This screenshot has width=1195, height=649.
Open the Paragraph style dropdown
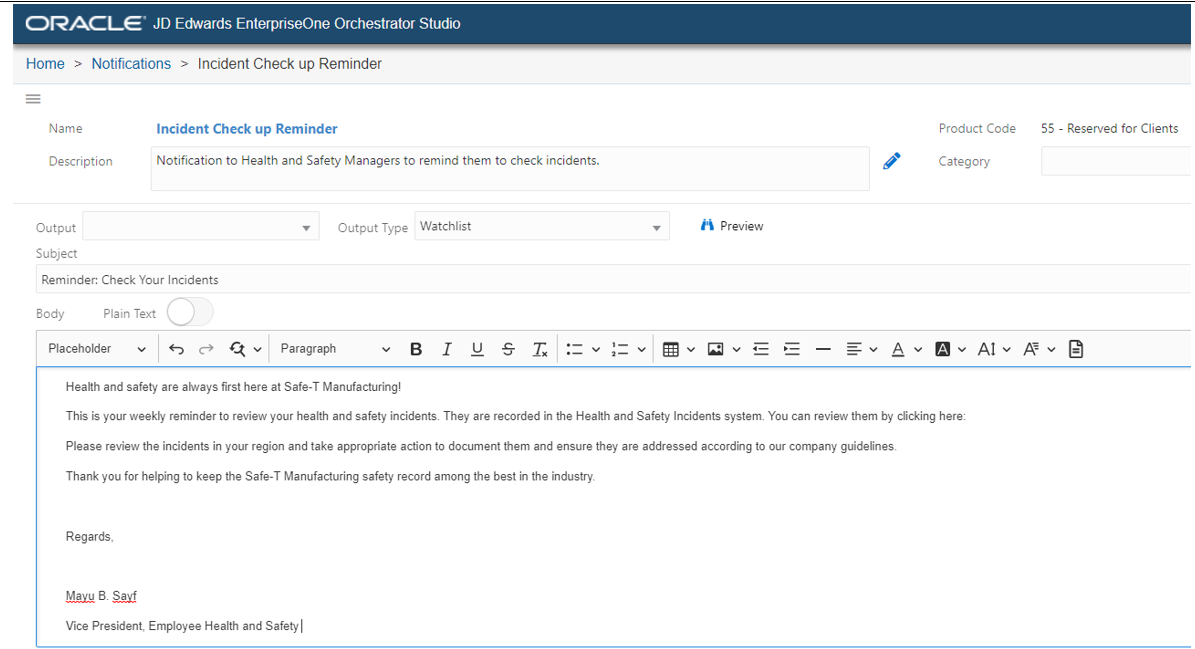point(335,348)
